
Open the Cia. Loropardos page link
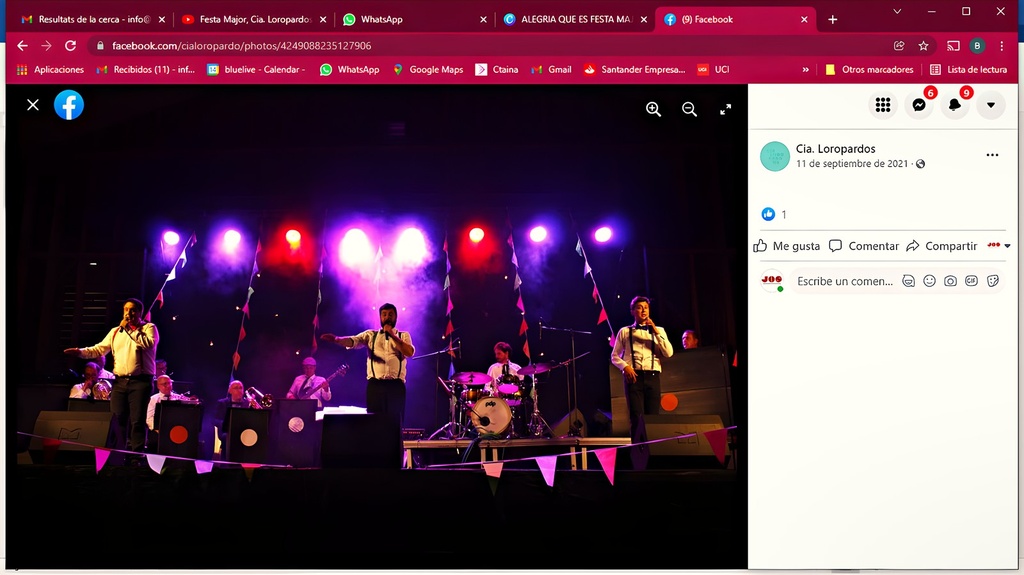click(835, 149)
